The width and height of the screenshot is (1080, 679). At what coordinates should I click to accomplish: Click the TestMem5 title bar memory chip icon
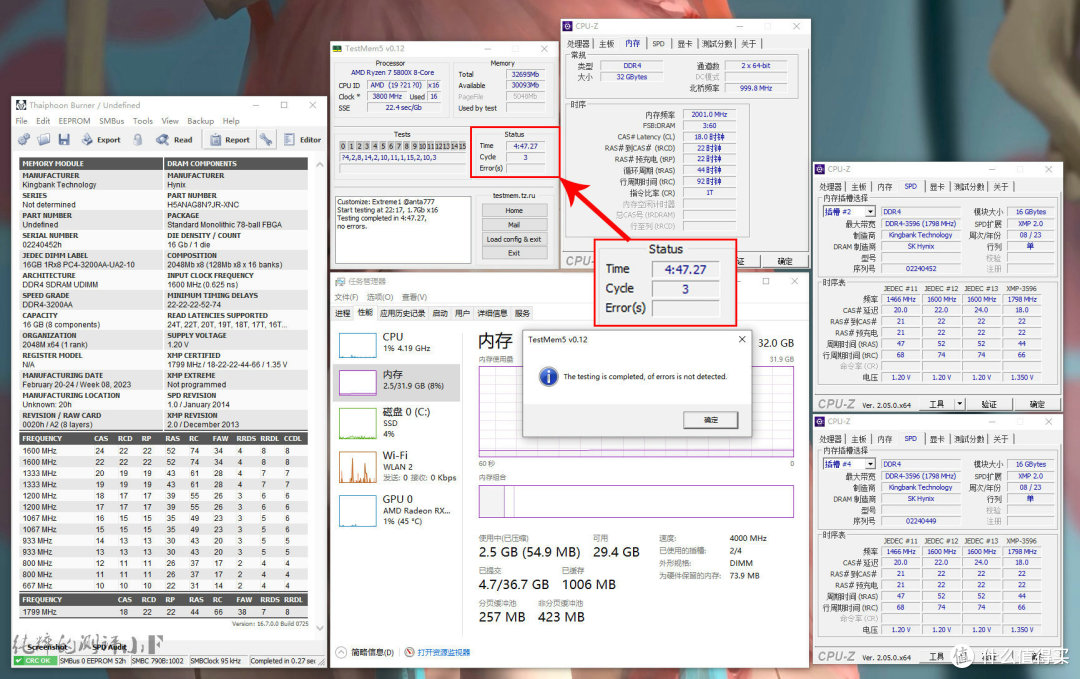tap(337, 49)
